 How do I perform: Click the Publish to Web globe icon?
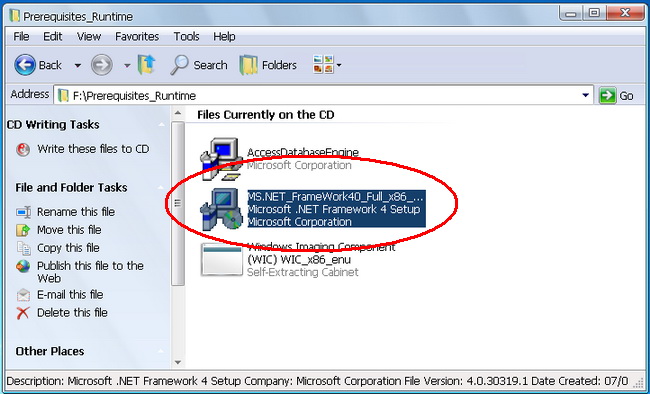click(23, 266)
